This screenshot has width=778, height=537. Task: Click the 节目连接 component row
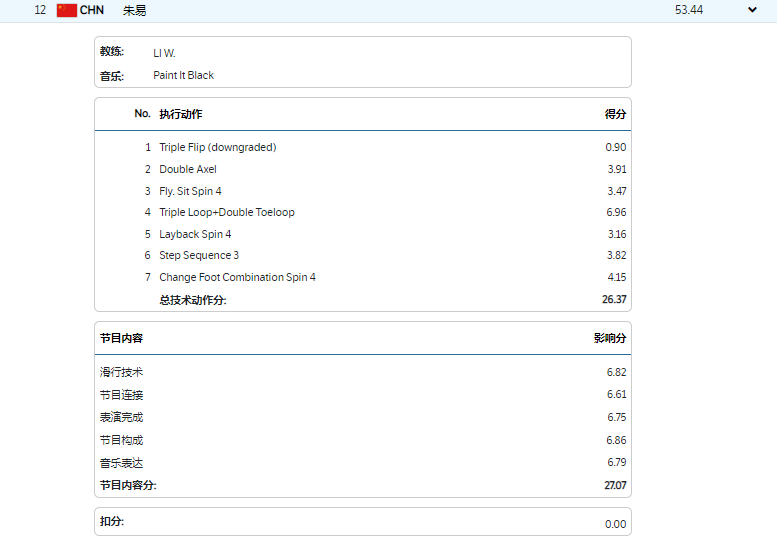pyautogui.click(x=363, y=395)
